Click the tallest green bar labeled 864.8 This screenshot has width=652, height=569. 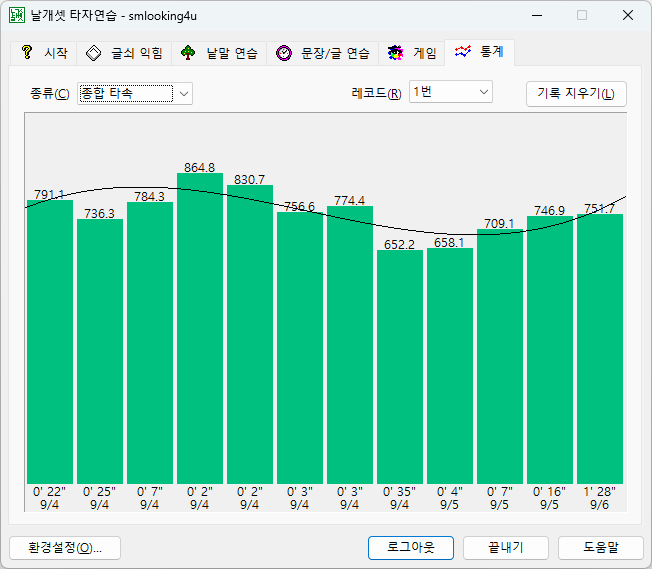pos(200,328)
